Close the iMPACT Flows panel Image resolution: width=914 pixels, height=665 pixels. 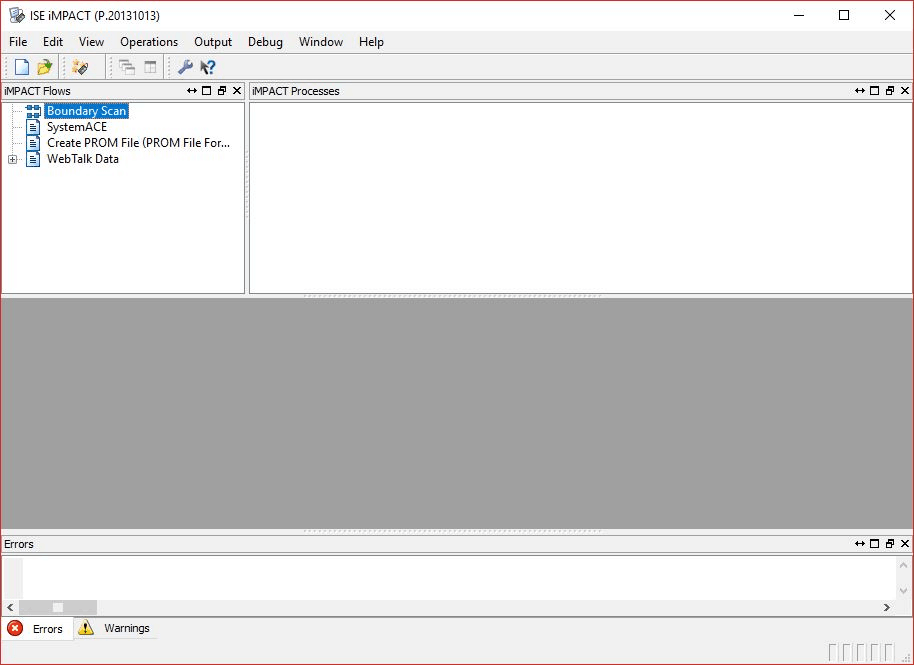237,91
